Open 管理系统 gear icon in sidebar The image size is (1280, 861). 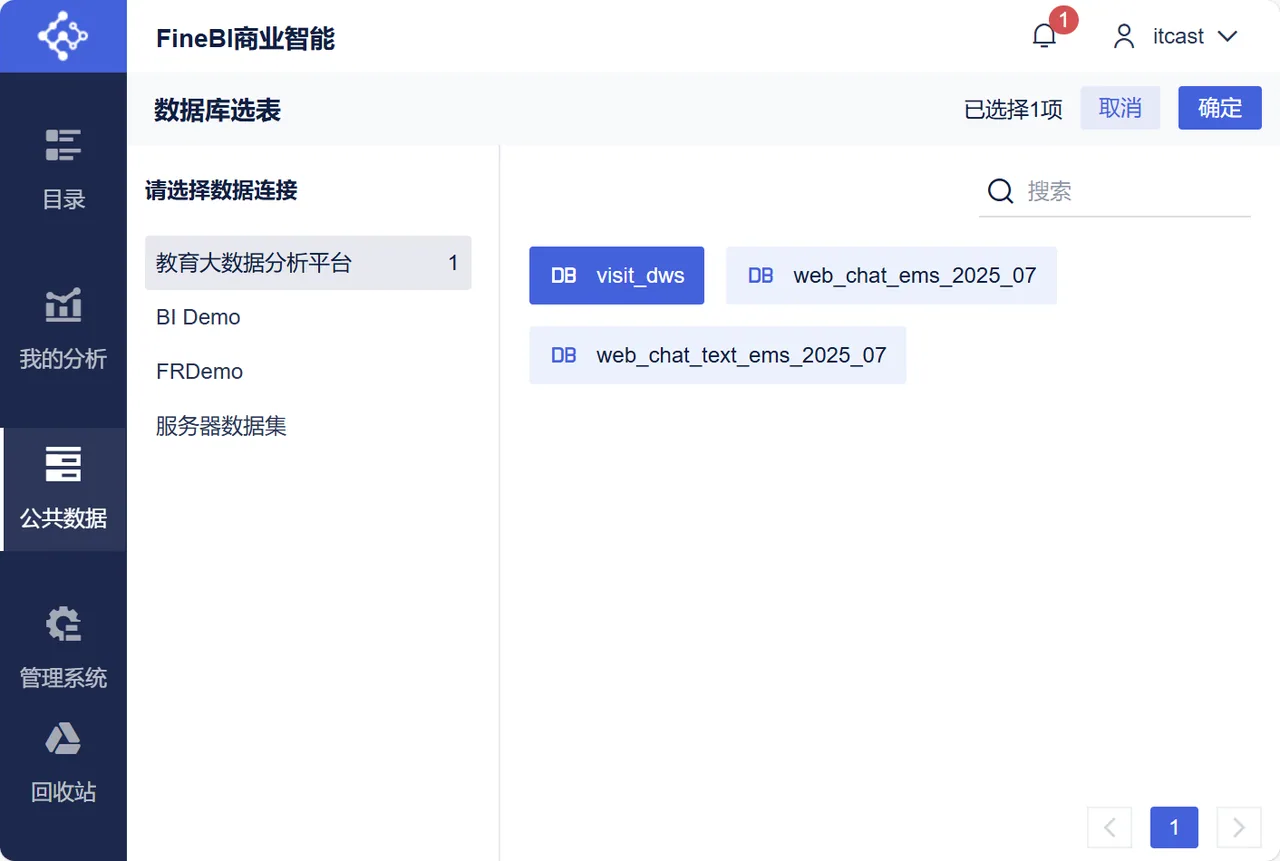pos(63,624)
